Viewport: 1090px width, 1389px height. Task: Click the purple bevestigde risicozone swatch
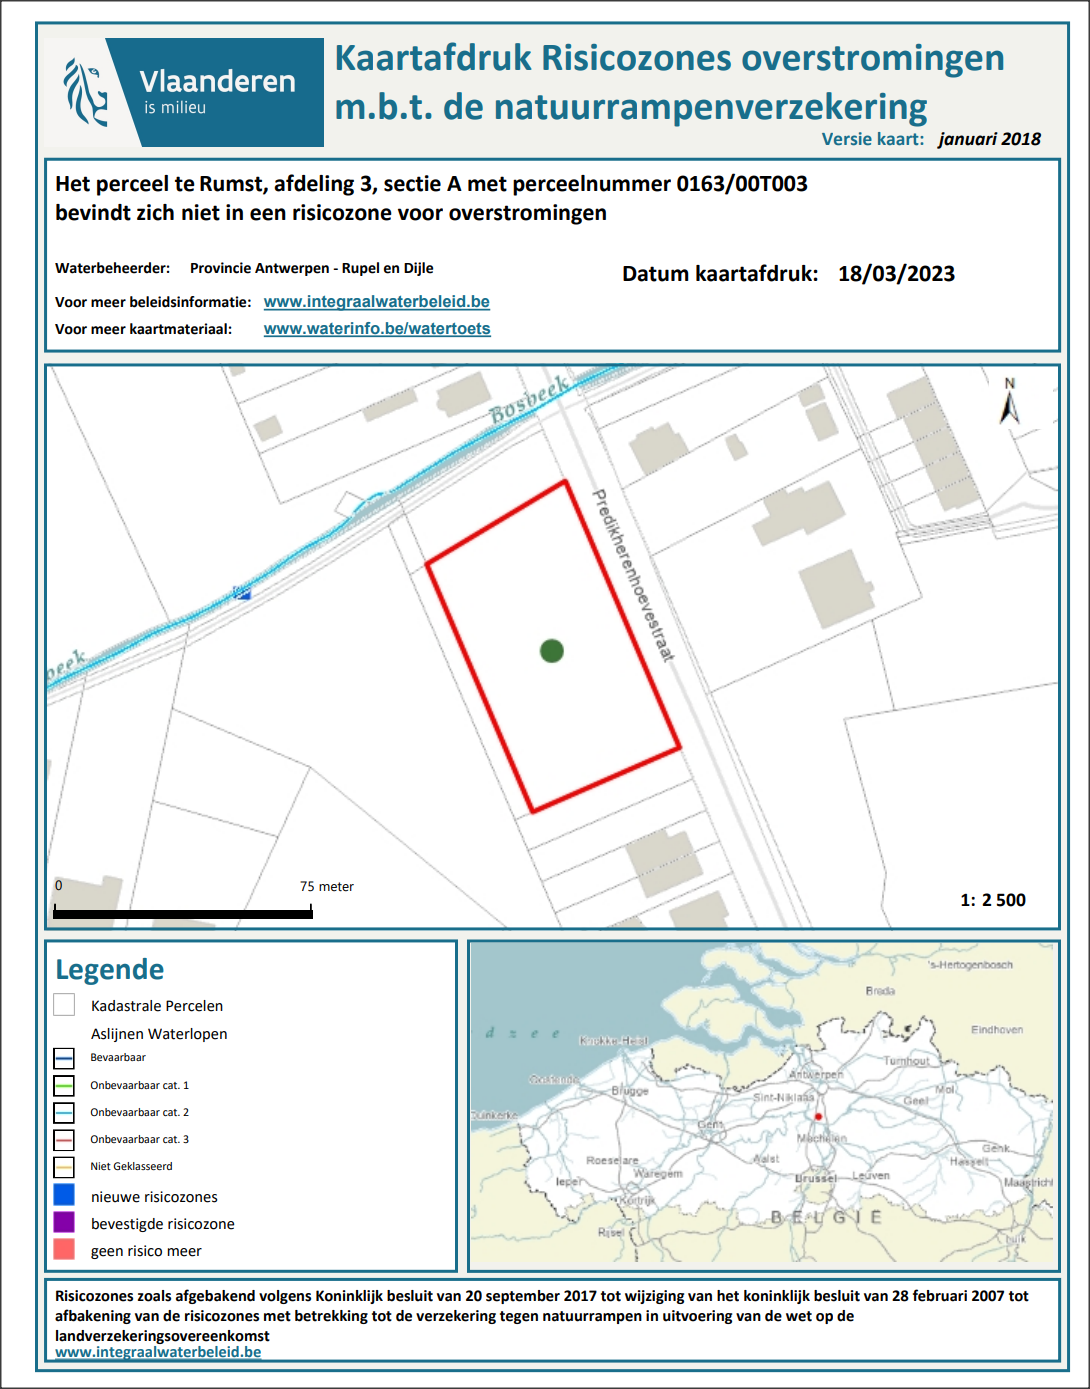tap(64, 1222)
